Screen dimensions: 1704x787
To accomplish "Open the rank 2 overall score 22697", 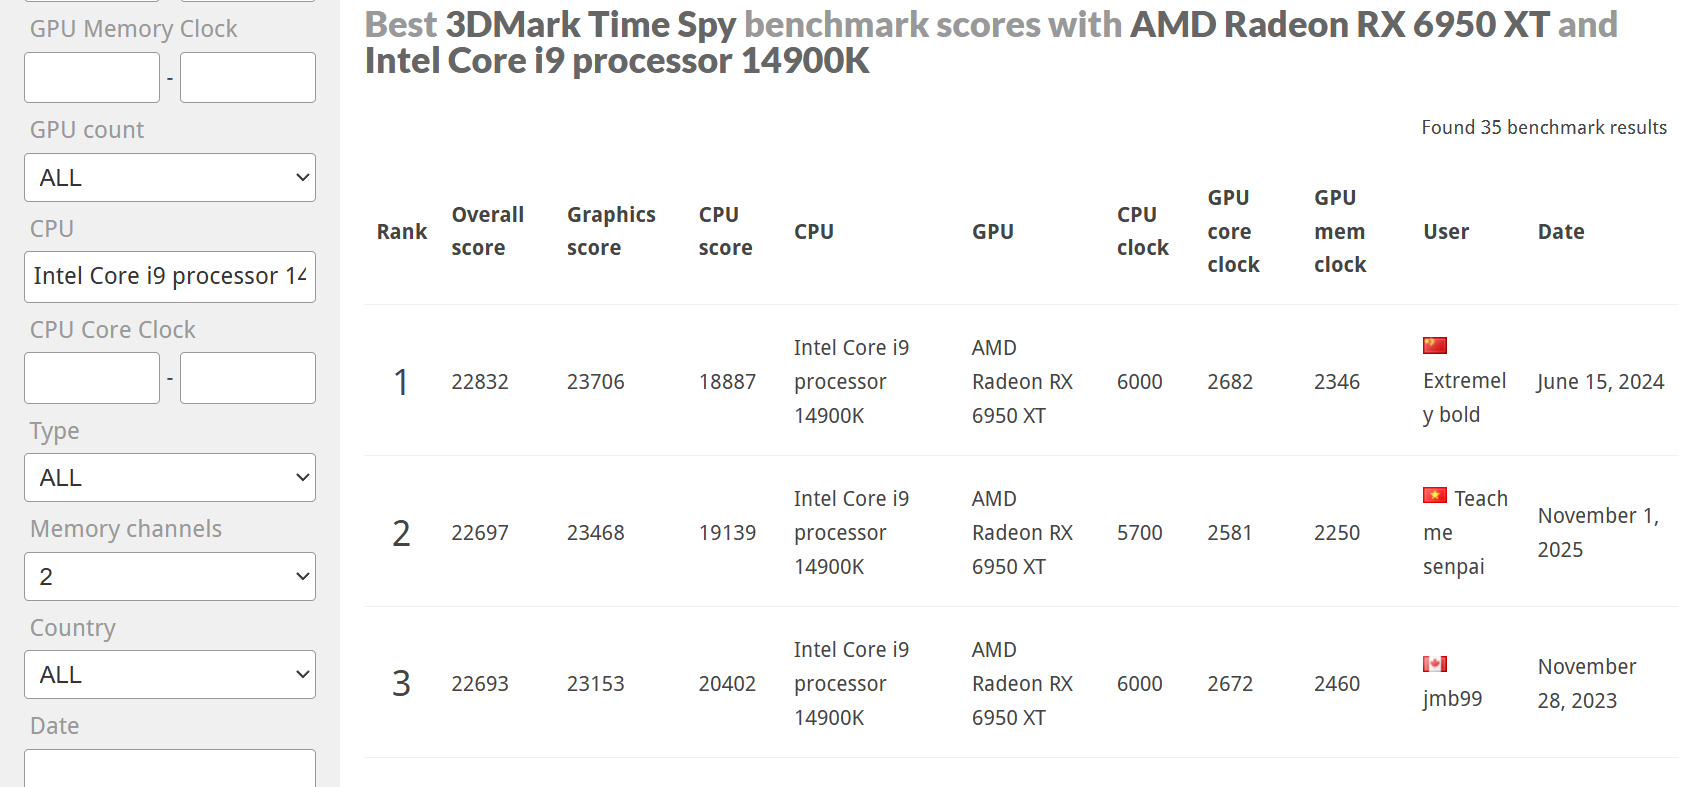I will (x=480, y=533).
